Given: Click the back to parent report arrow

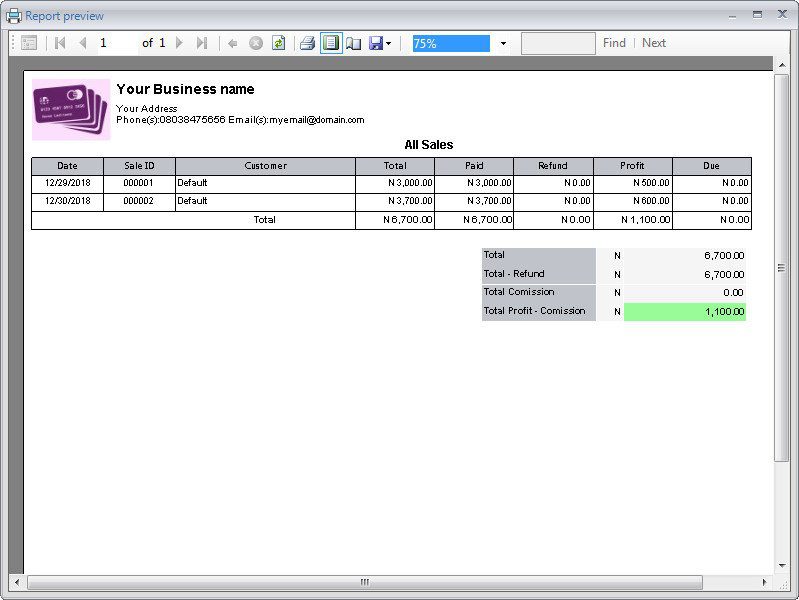Looking at the screenshot, I should click(233, 44).
